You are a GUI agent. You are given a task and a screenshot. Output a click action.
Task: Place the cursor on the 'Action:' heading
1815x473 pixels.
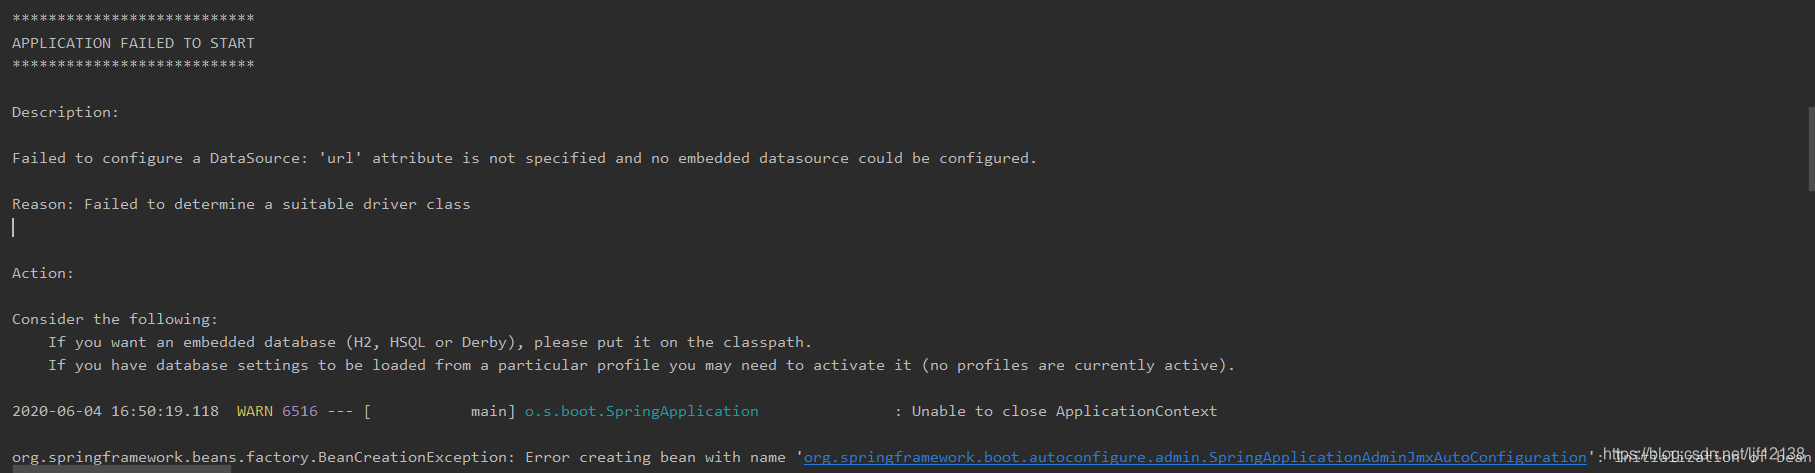(43, 273)
